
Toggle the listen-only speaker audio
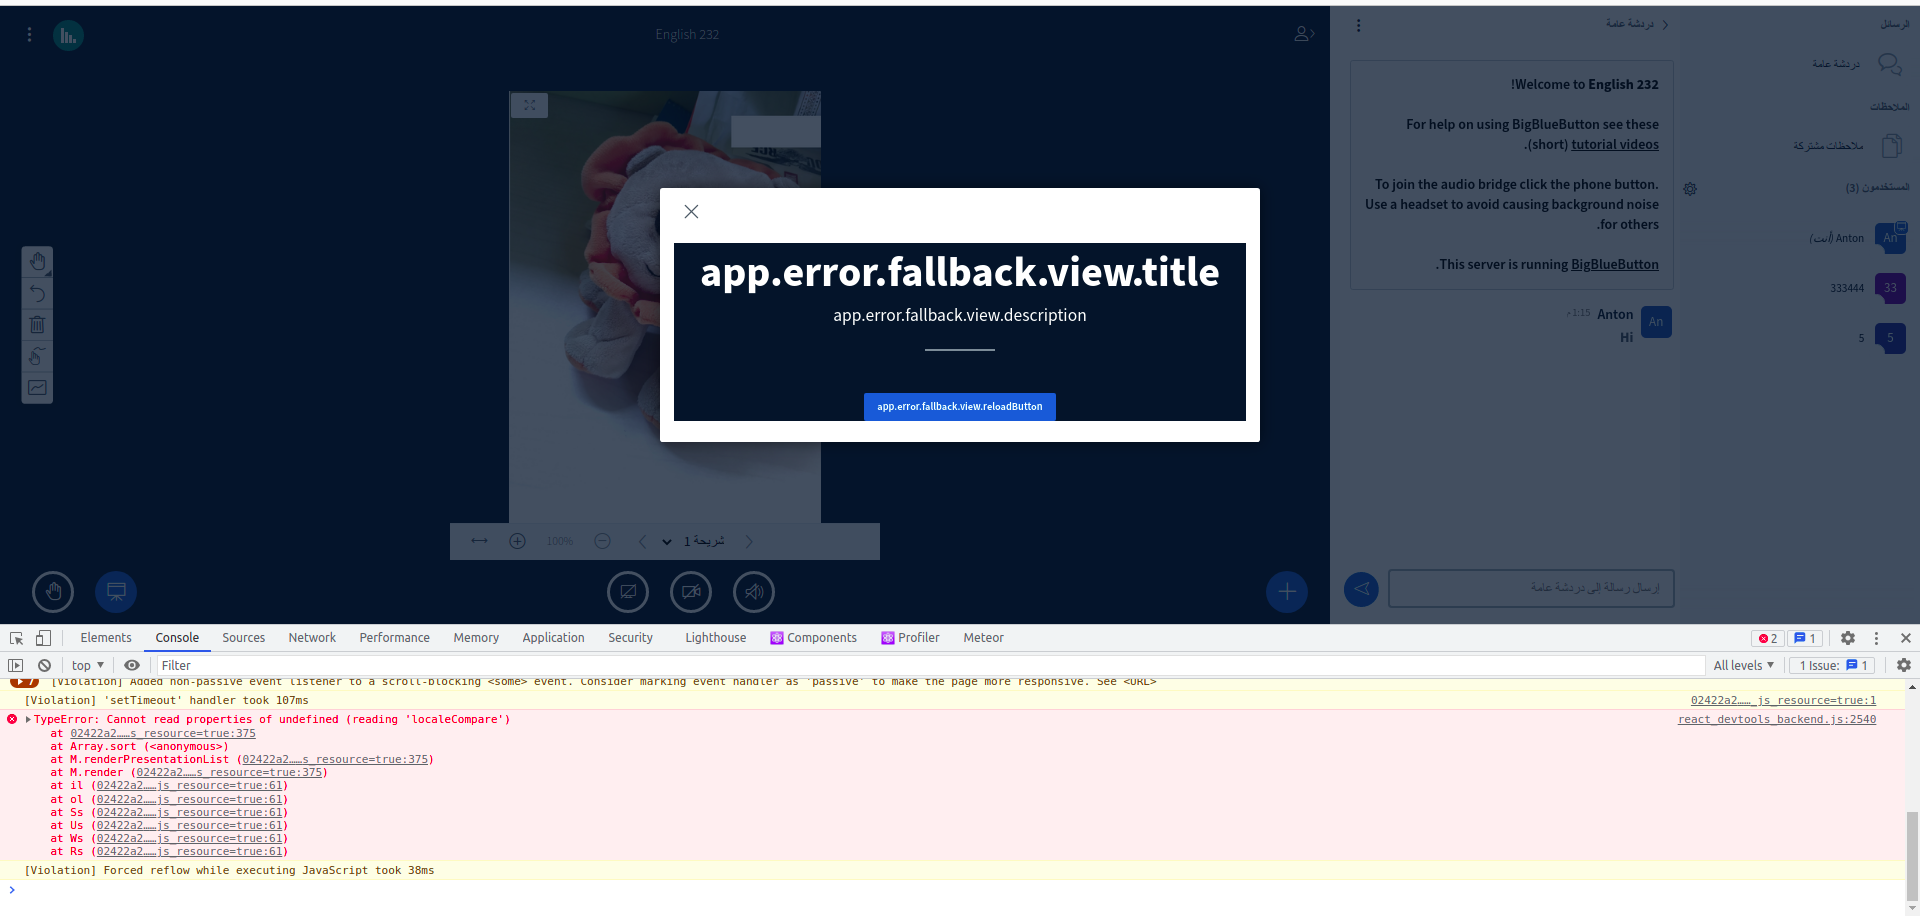click(754, 591)
